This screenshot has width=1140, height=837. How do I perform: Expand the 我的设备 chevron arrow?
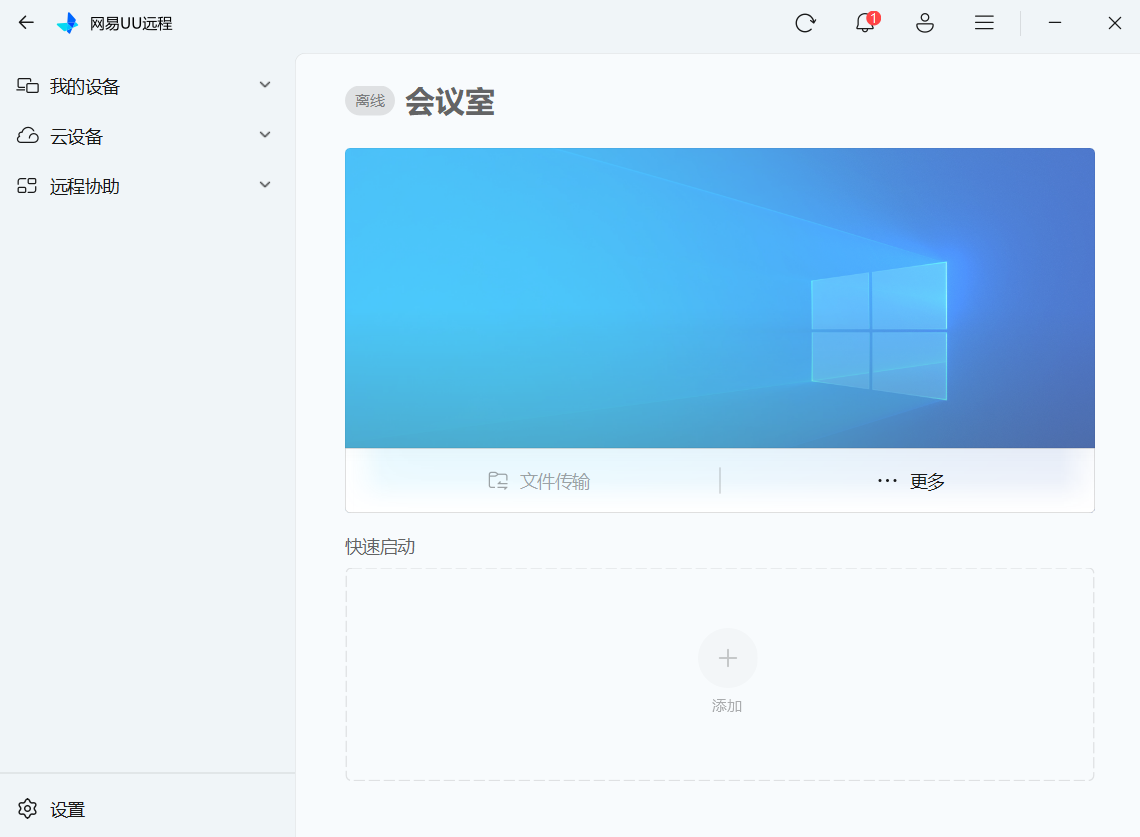click(x=265, y=85)
